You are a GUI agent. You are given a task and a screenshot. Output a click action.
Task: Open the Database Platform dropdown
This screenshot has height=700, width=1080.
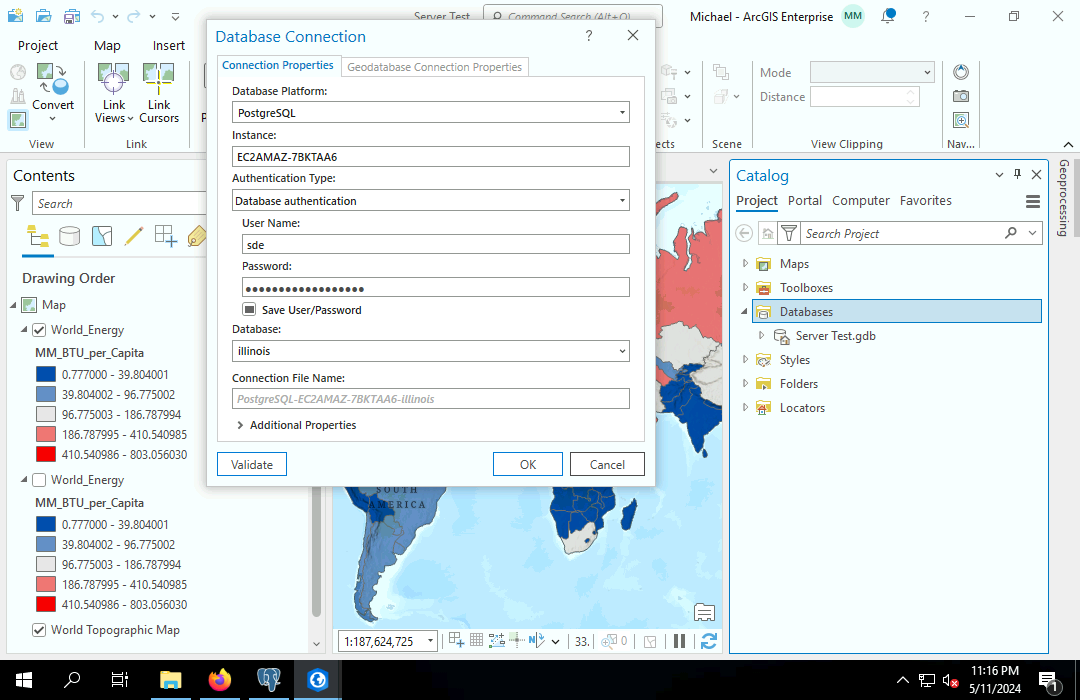pyautogui.click(x=621, y=112)
